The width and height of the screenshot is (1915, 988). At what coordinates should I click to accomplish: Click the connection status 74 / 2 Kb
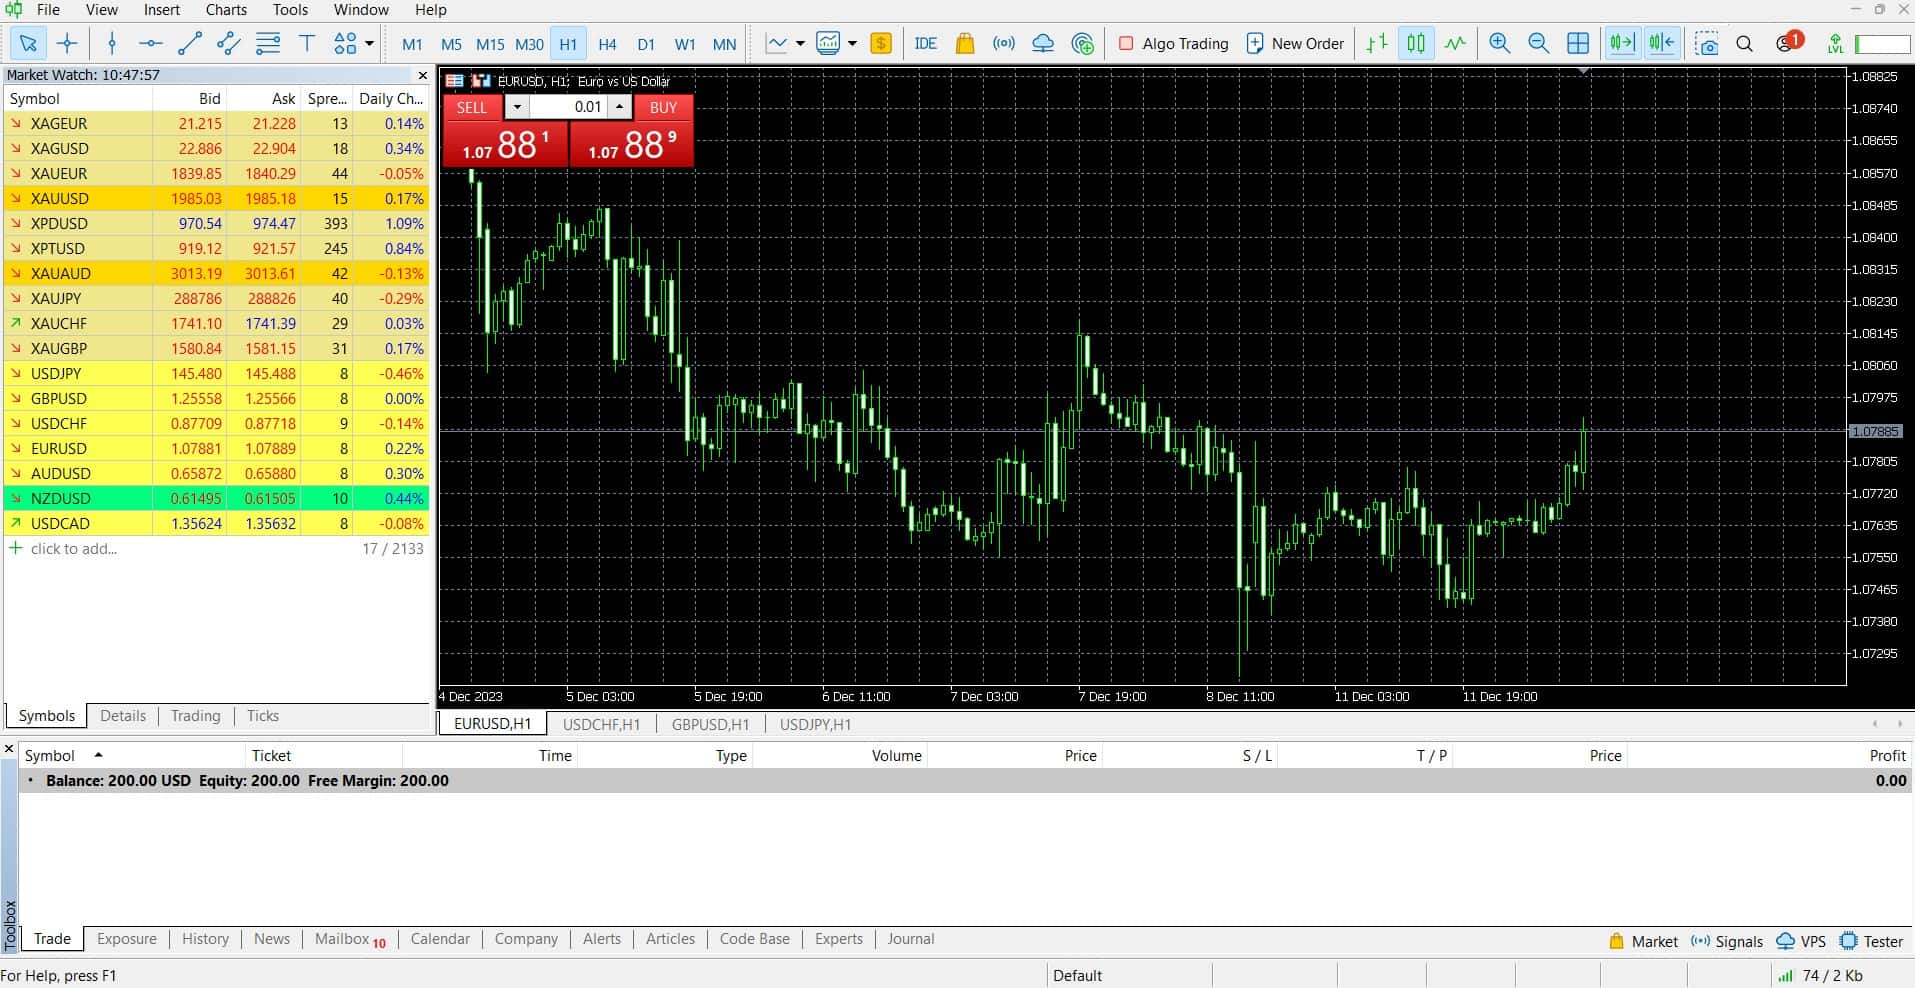click(x=1820, y=975)
